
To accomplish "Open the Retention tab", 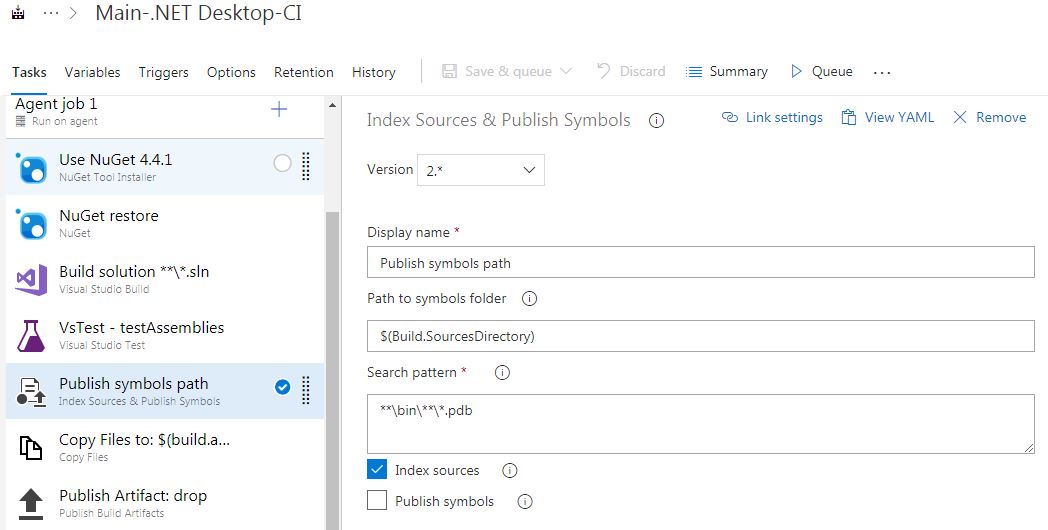I will click(x=303, y=72).
